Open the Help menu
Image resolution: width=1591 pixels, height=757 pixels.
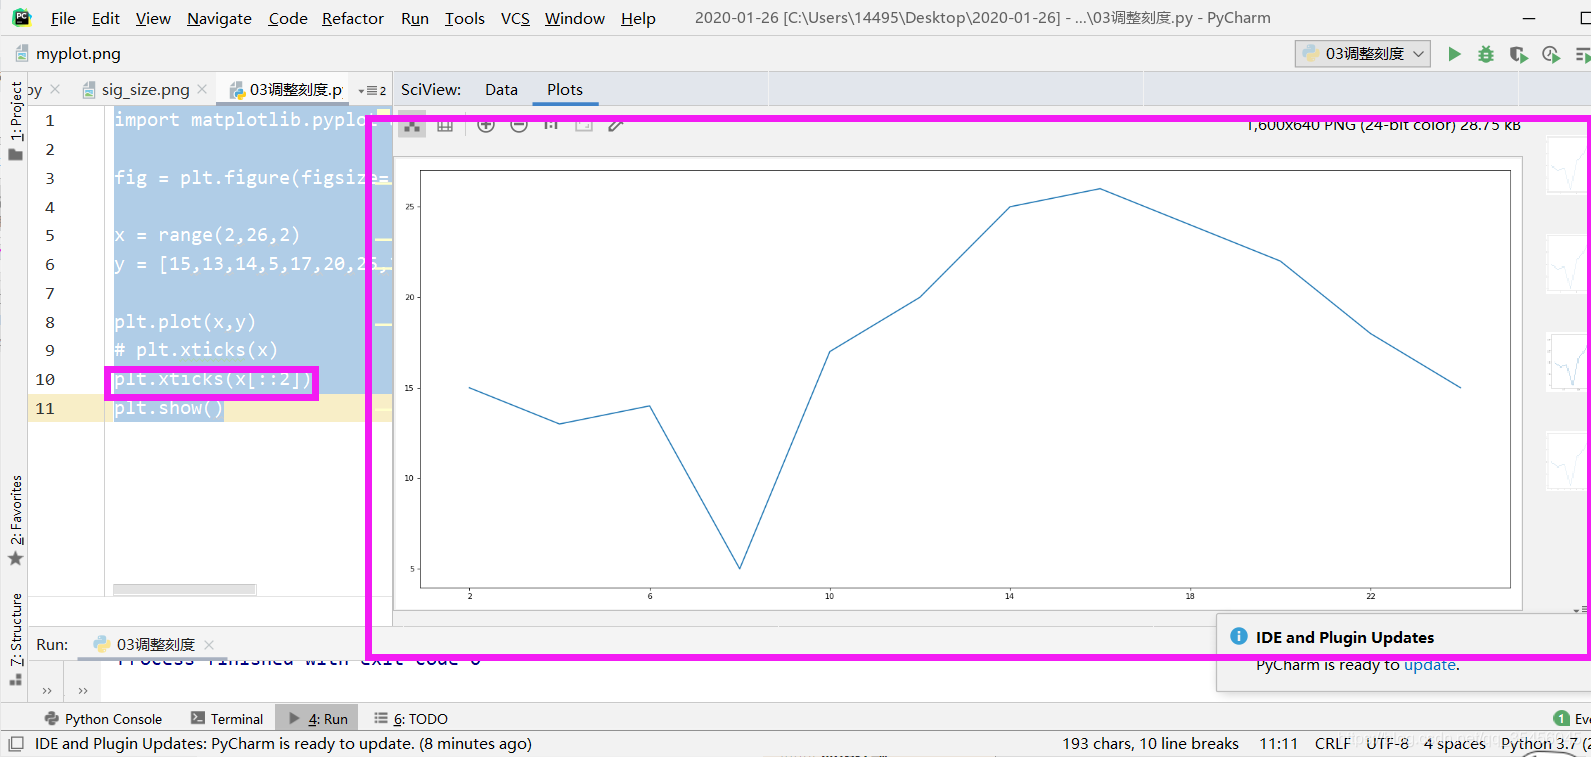(x=638, y=18)
